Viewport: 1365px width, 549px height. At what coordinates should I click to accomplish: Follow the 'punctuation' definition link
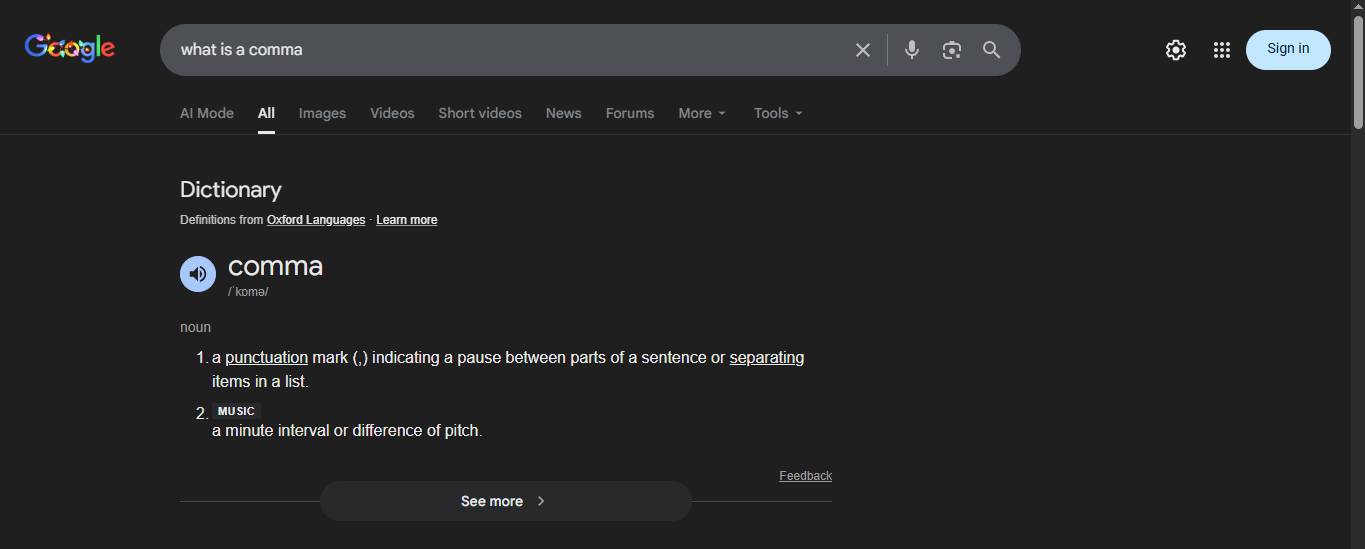(266, 358)
